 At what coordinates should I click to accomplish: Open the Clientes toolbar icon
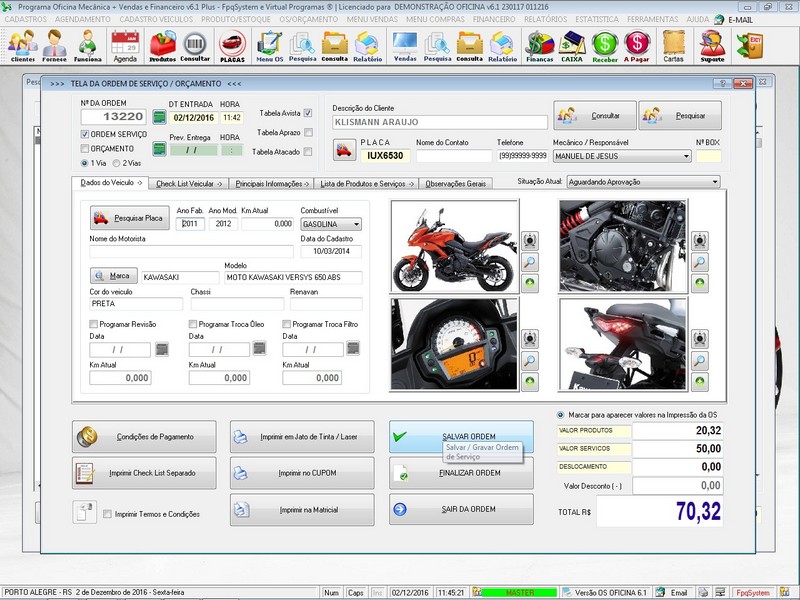pos(22,45)
